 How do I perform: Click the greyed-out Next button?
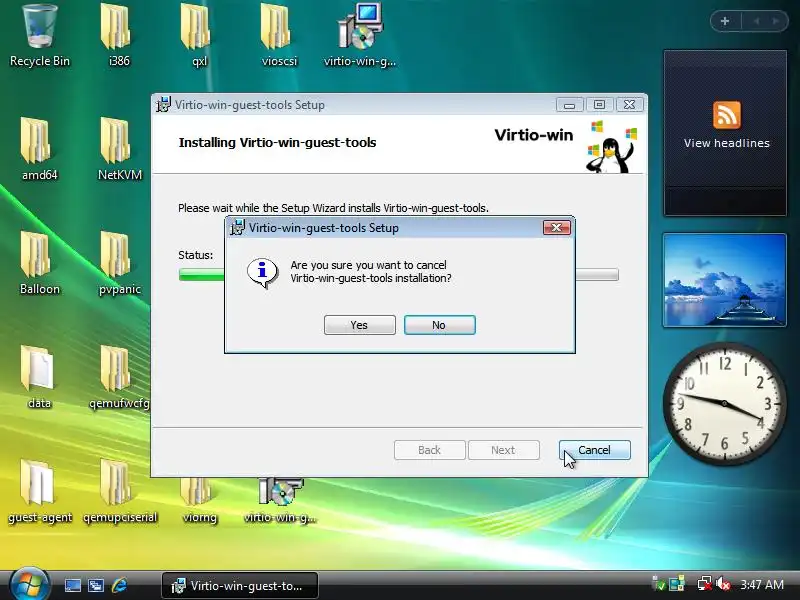504,450
